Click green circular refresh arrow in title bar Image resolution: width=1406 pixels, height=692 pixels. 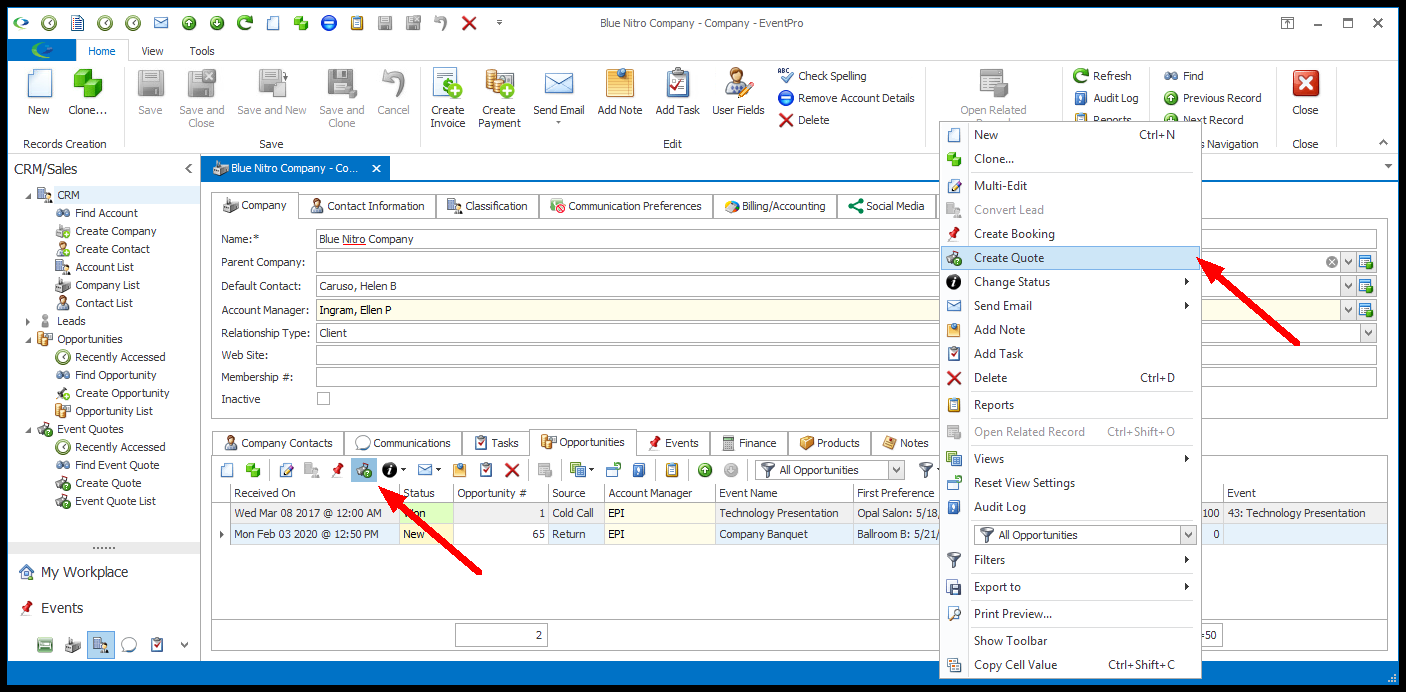coord(244,23)
